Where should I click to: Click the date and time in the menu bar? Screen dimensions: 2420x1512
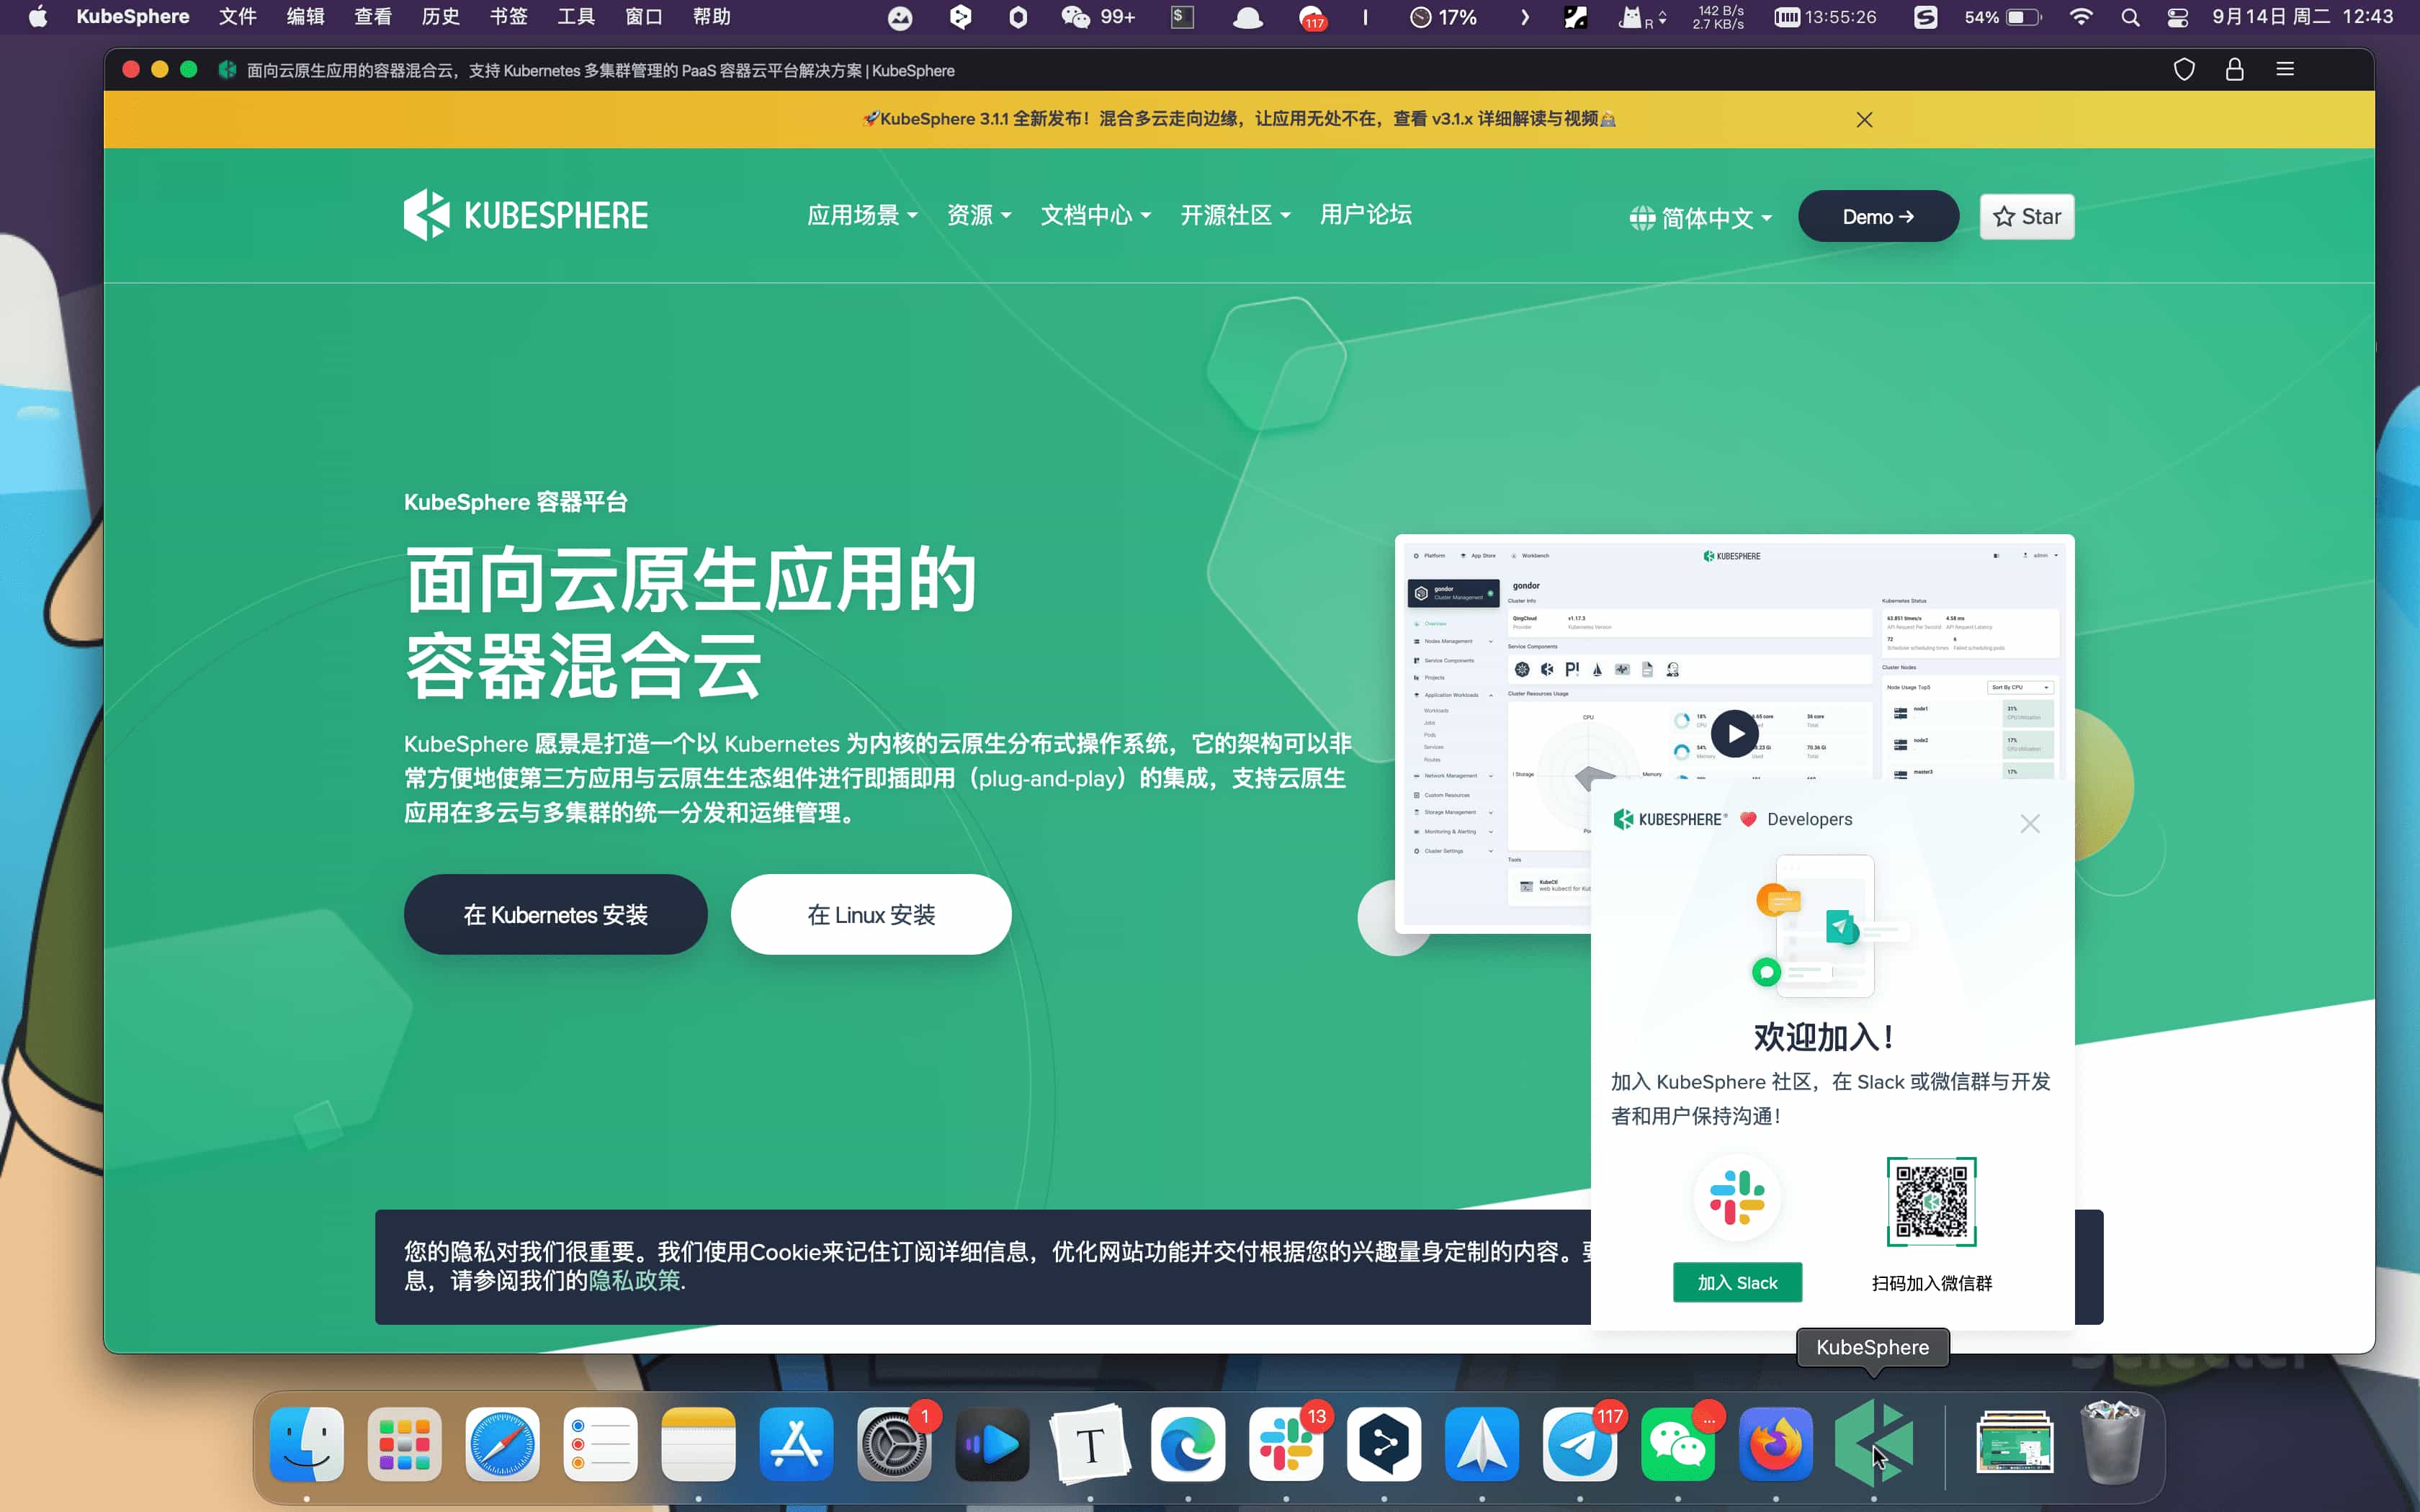click(x=2303, y=17)
